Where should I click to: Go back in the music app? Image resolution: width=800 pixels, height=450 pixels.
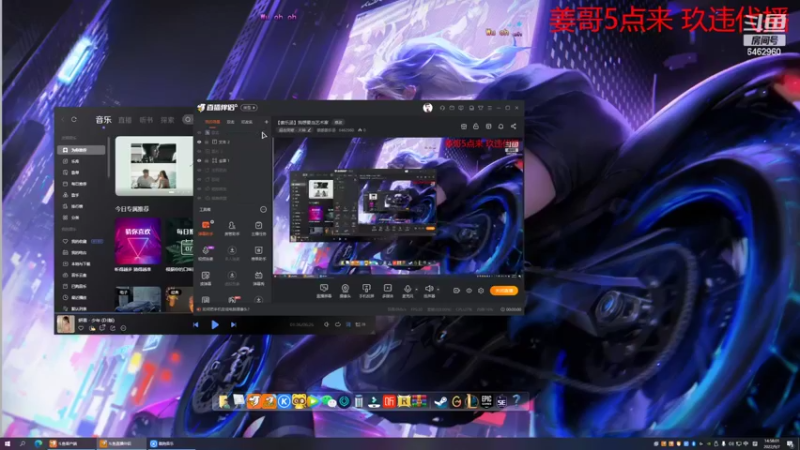pyautogui.click(x=63, y=119)
